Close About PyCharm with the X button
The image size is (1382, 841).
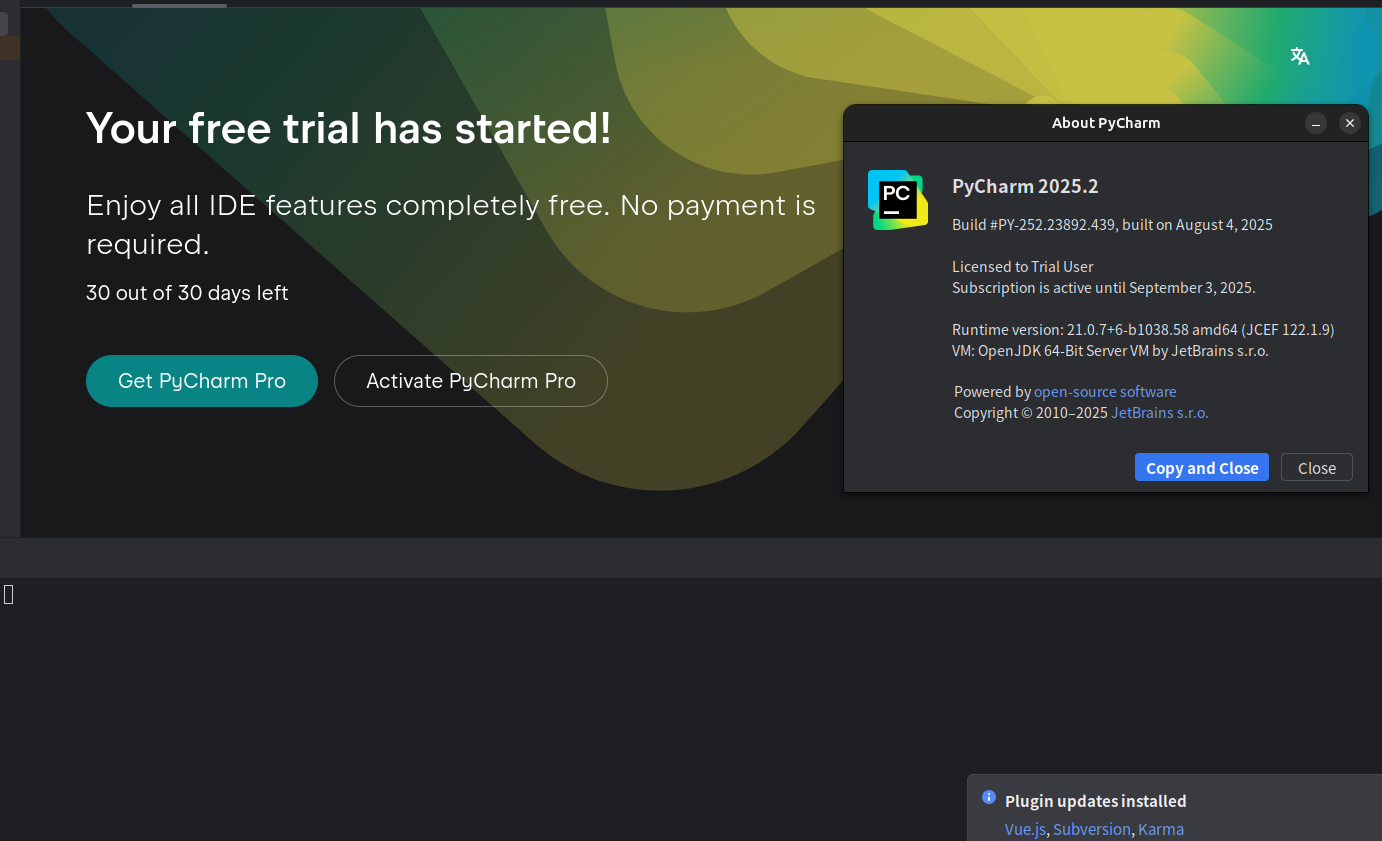coord(1350,123)
